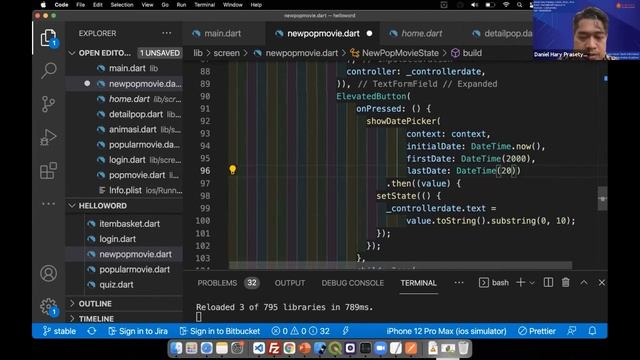Open errors and warnings count in status bar

tap(300, 331)
